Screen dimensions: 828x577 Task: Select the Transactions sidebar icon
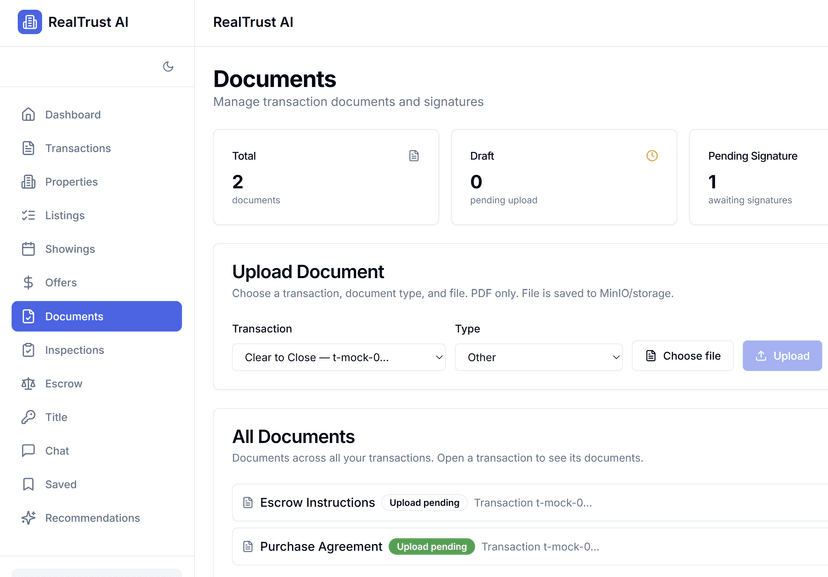pyautogui.click(x=31, y=148)
